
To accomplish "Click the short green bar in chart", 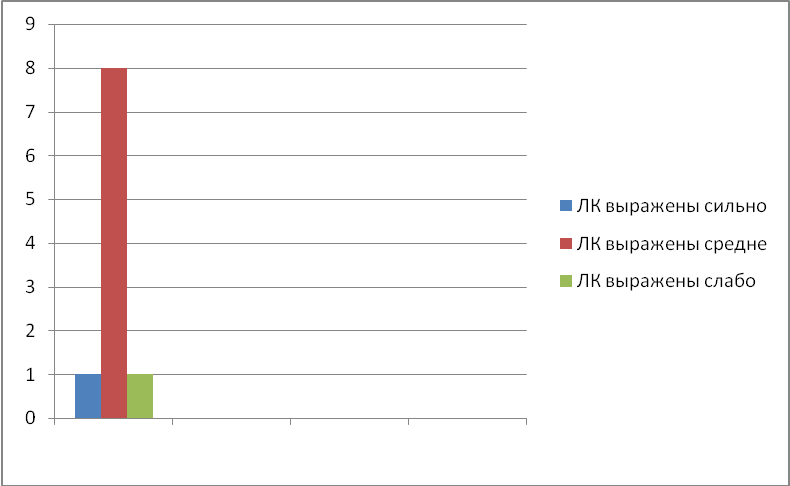I will coord(140,396).
